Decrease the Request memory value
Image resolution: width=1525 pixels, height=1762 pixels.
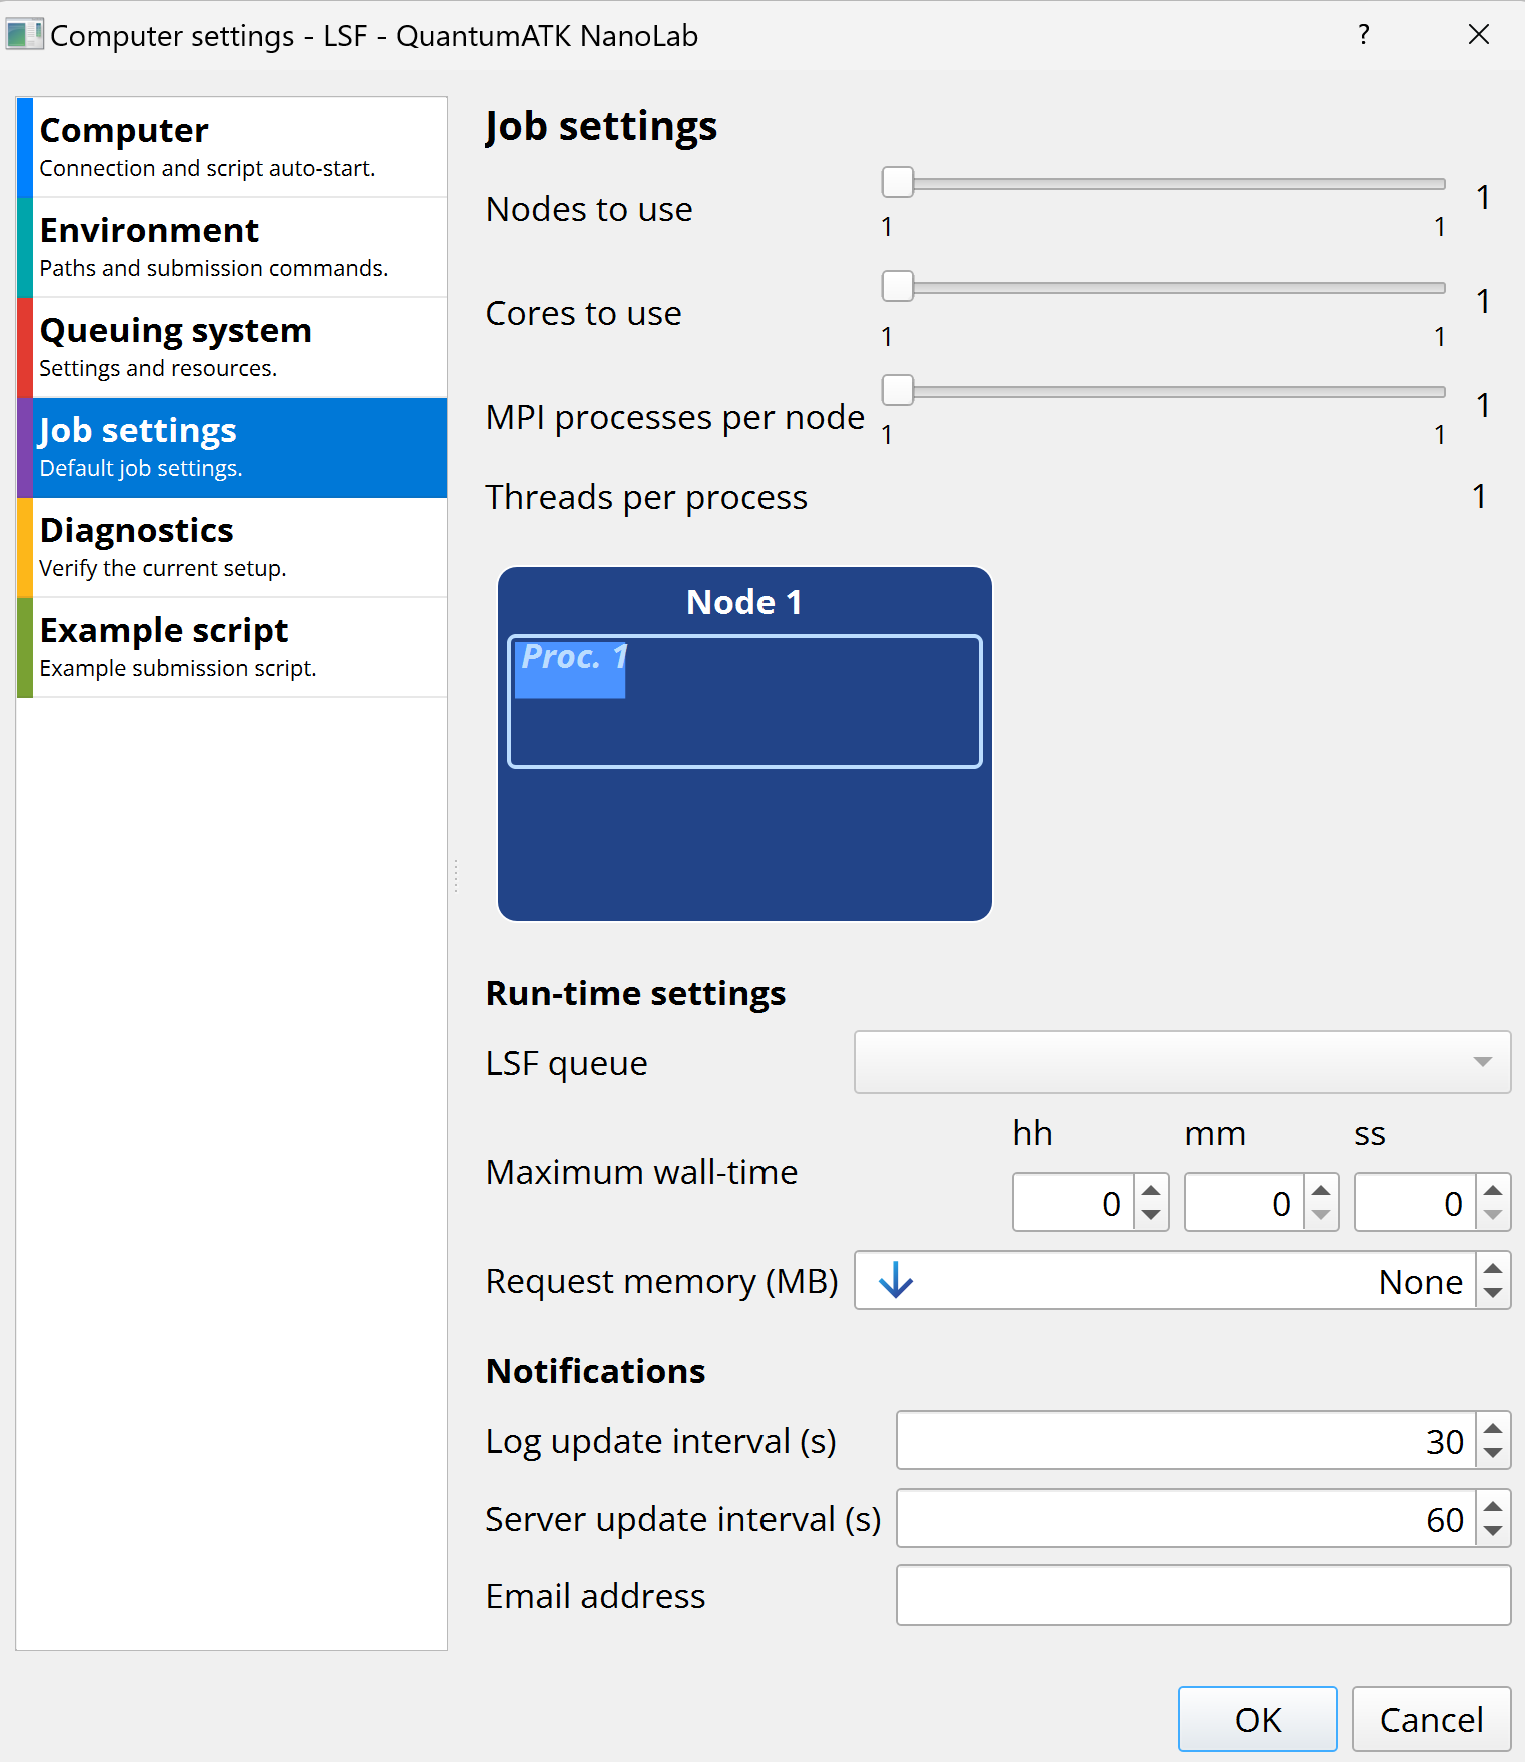tap(1493, 1293)
